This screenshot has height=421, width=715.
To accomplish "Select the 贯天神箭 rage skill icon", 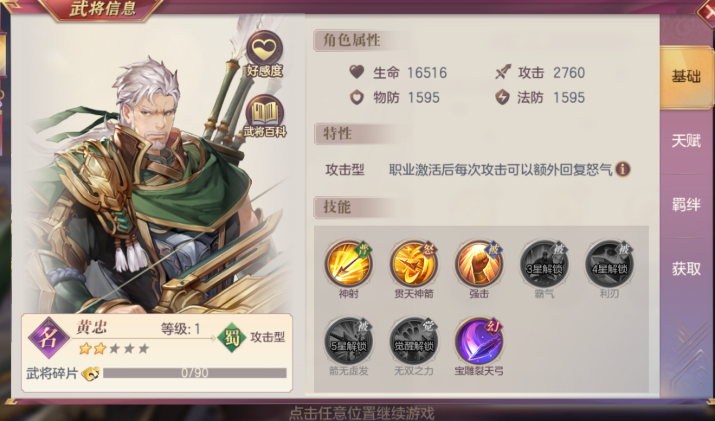I will pyautogui.click(x=414, y=264).
